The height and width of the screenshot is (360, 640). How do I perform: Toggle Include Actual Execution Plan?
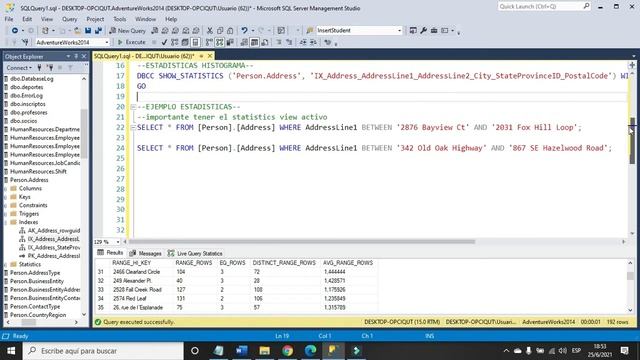[x=209, y=42]
